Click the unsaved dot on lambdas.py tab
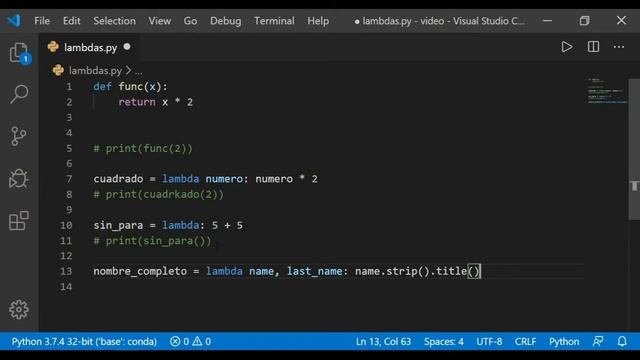640x360 pixels. (127, 47)
